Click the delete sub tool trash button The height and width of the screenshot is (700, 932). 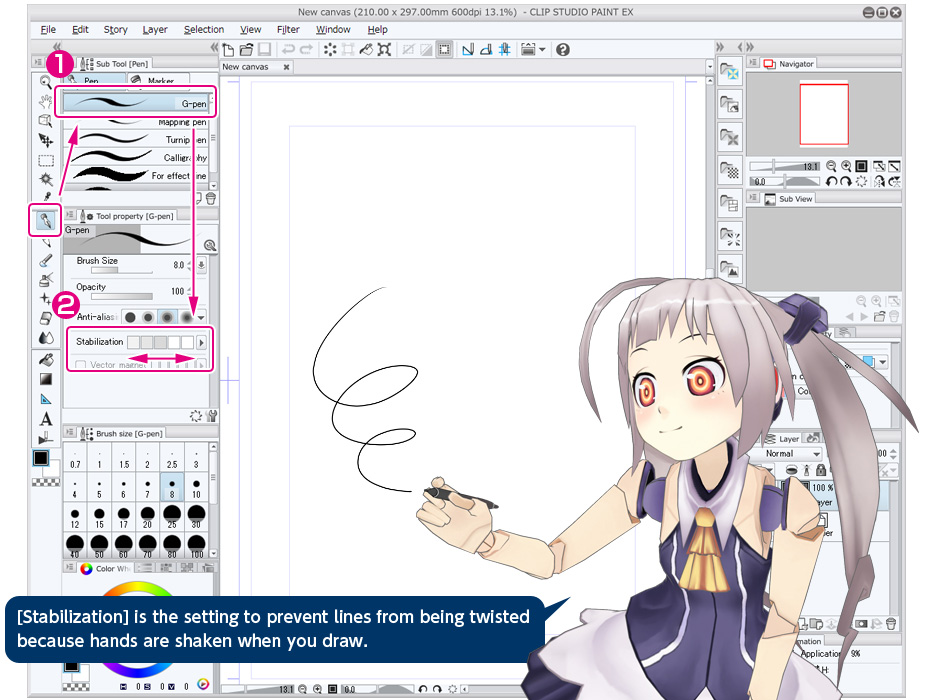point(211,198)
